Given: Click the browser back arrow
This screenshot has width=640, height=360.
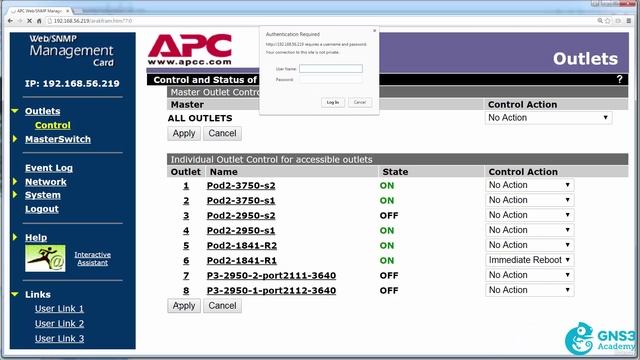Looking at the screenshot, I should pyautogui.click(x=10, y=21).
